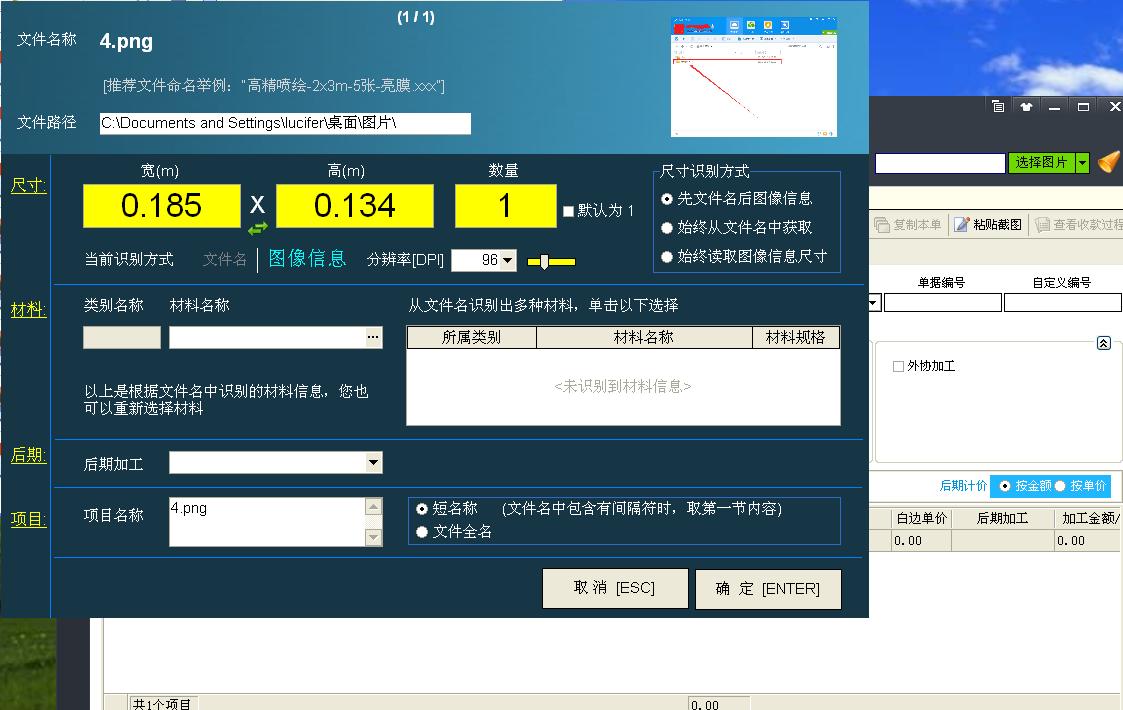
Task: Click the notes icon in the title bar
Action: pyautogui.click(x=998, y=106)
